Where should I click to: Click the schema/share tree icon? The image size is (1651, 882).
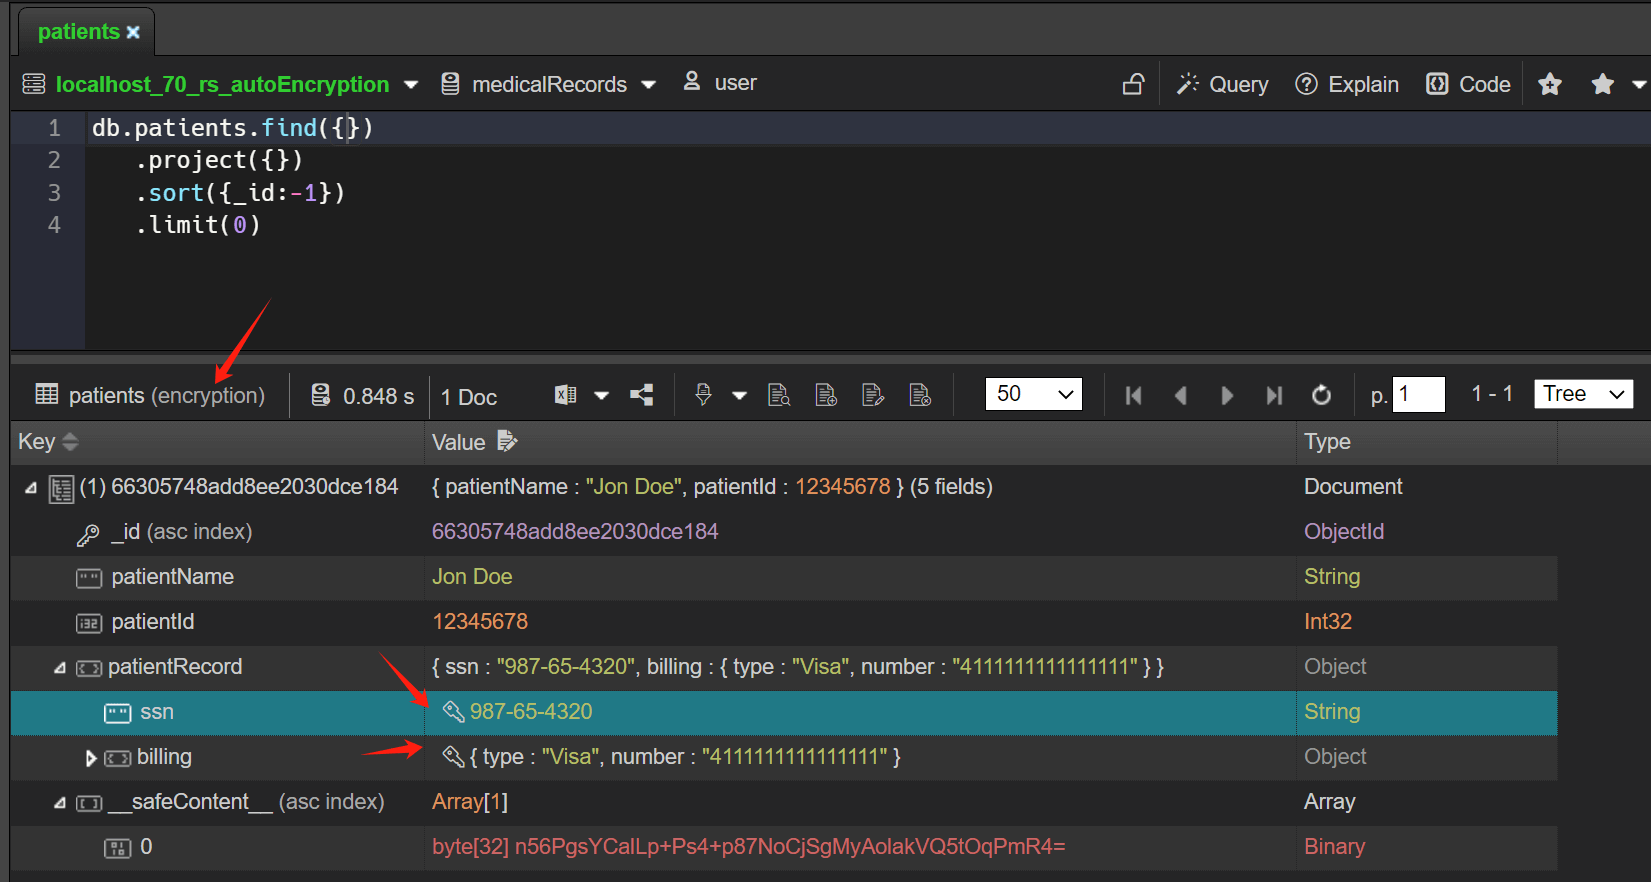click(x=642, y=395)
